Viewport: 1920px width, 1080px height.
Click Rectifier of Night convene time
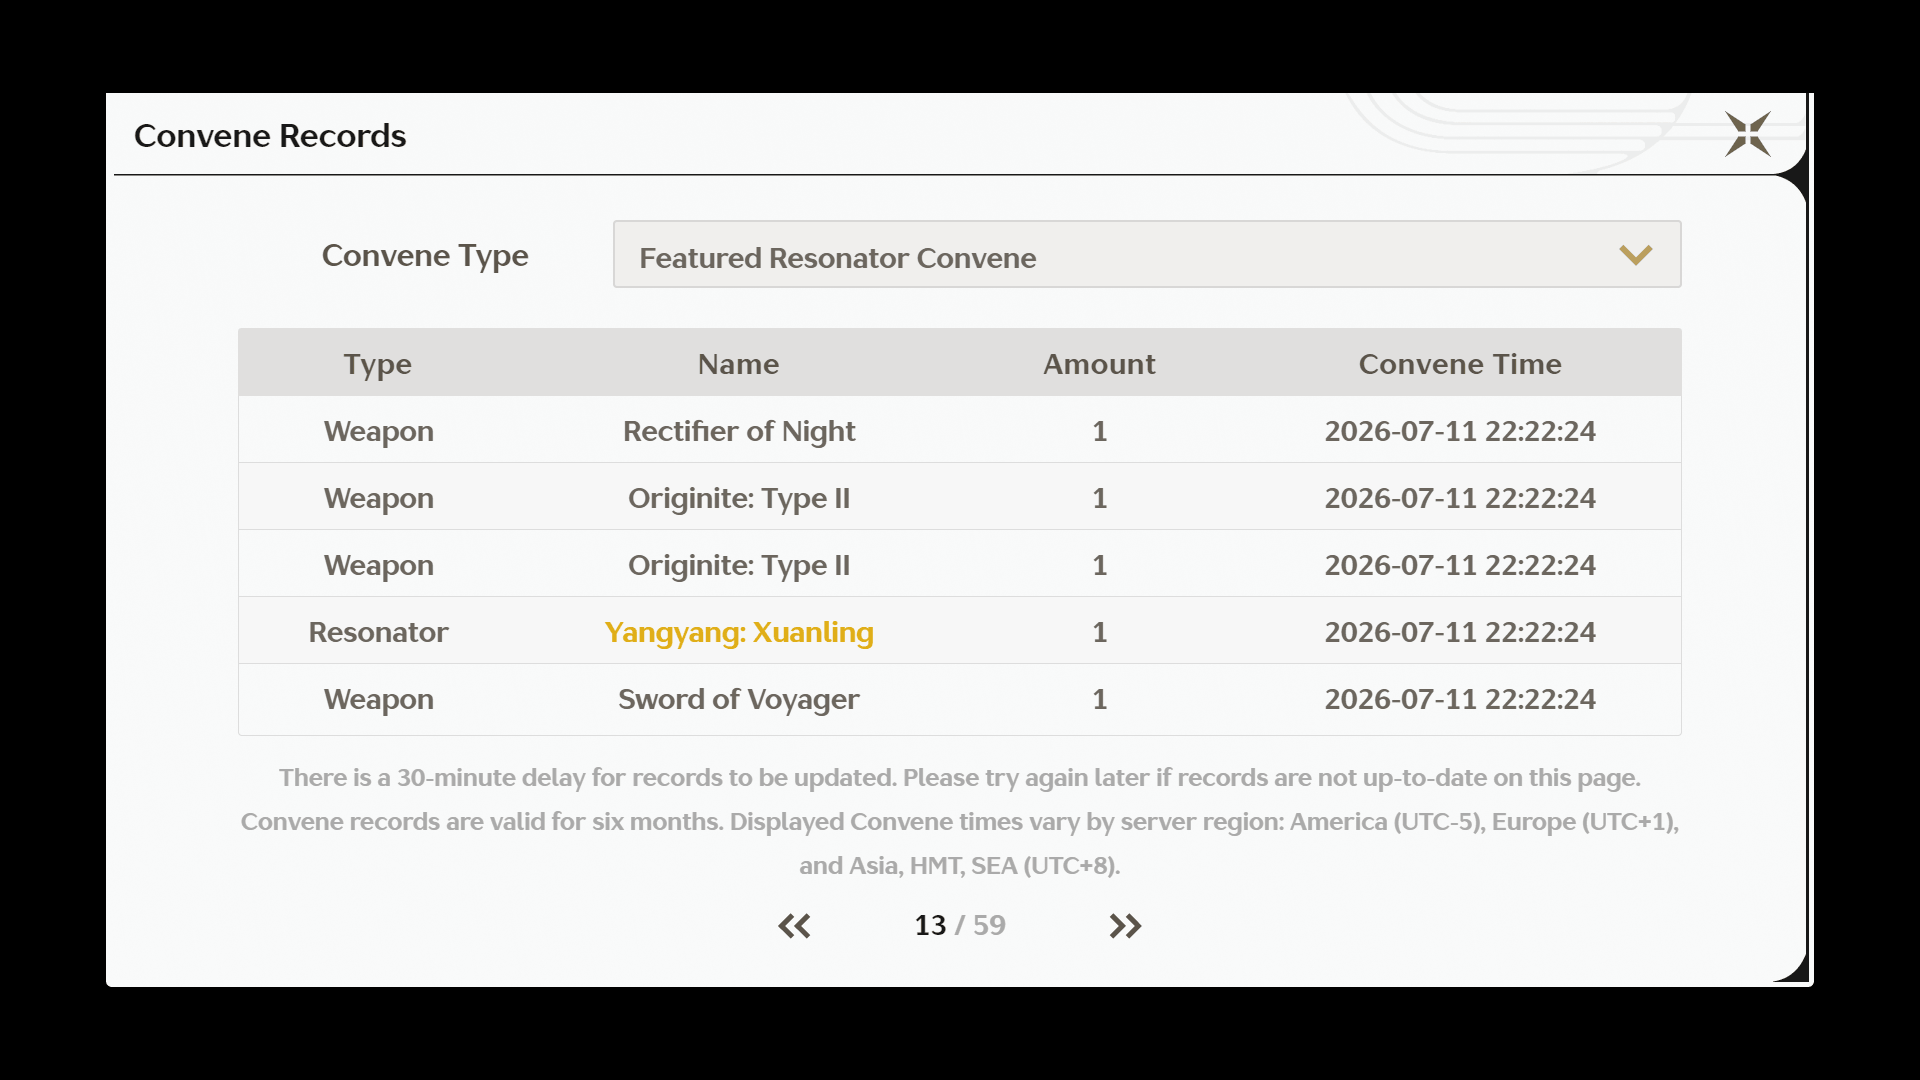click(1460, 431)
